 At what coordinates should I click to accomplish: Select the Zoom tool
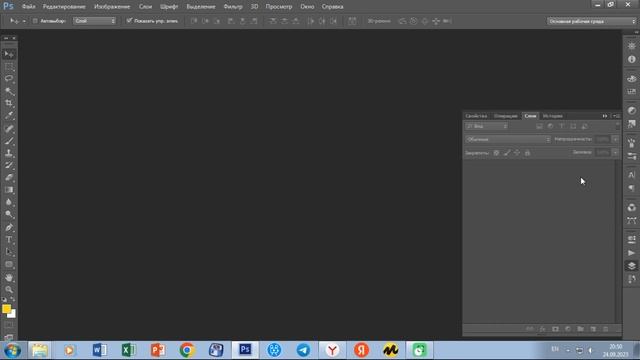9,290
